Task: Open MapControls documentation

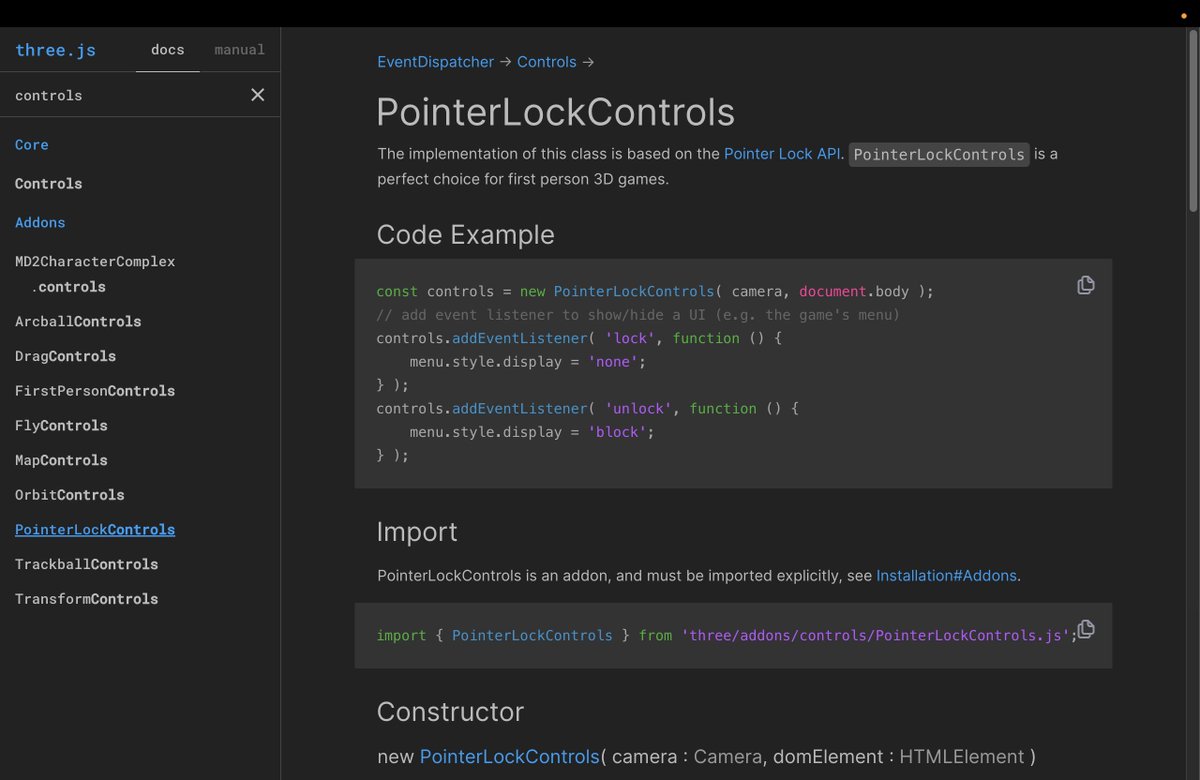Action: [x=61, y=460]
